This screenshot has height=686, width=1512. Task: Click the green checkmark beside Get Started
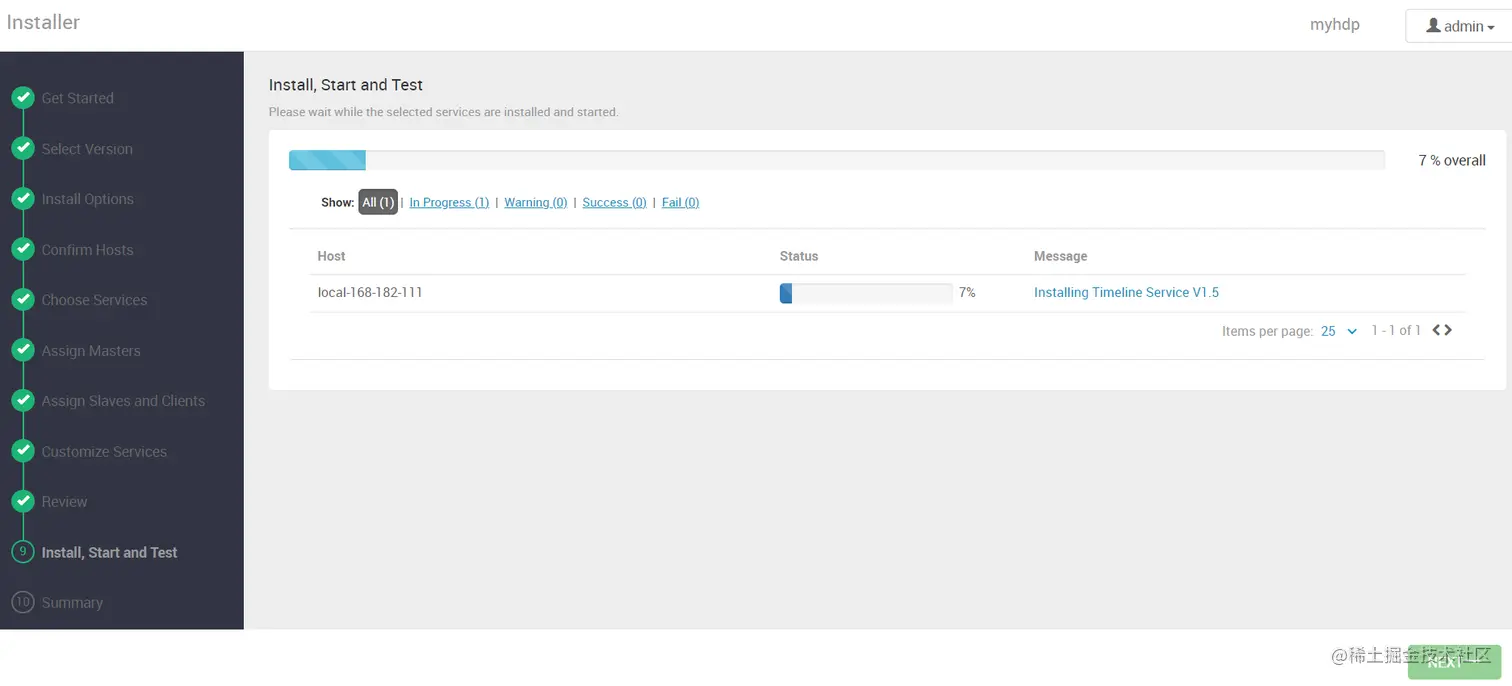pyautogui.click(x=22, y=98)
